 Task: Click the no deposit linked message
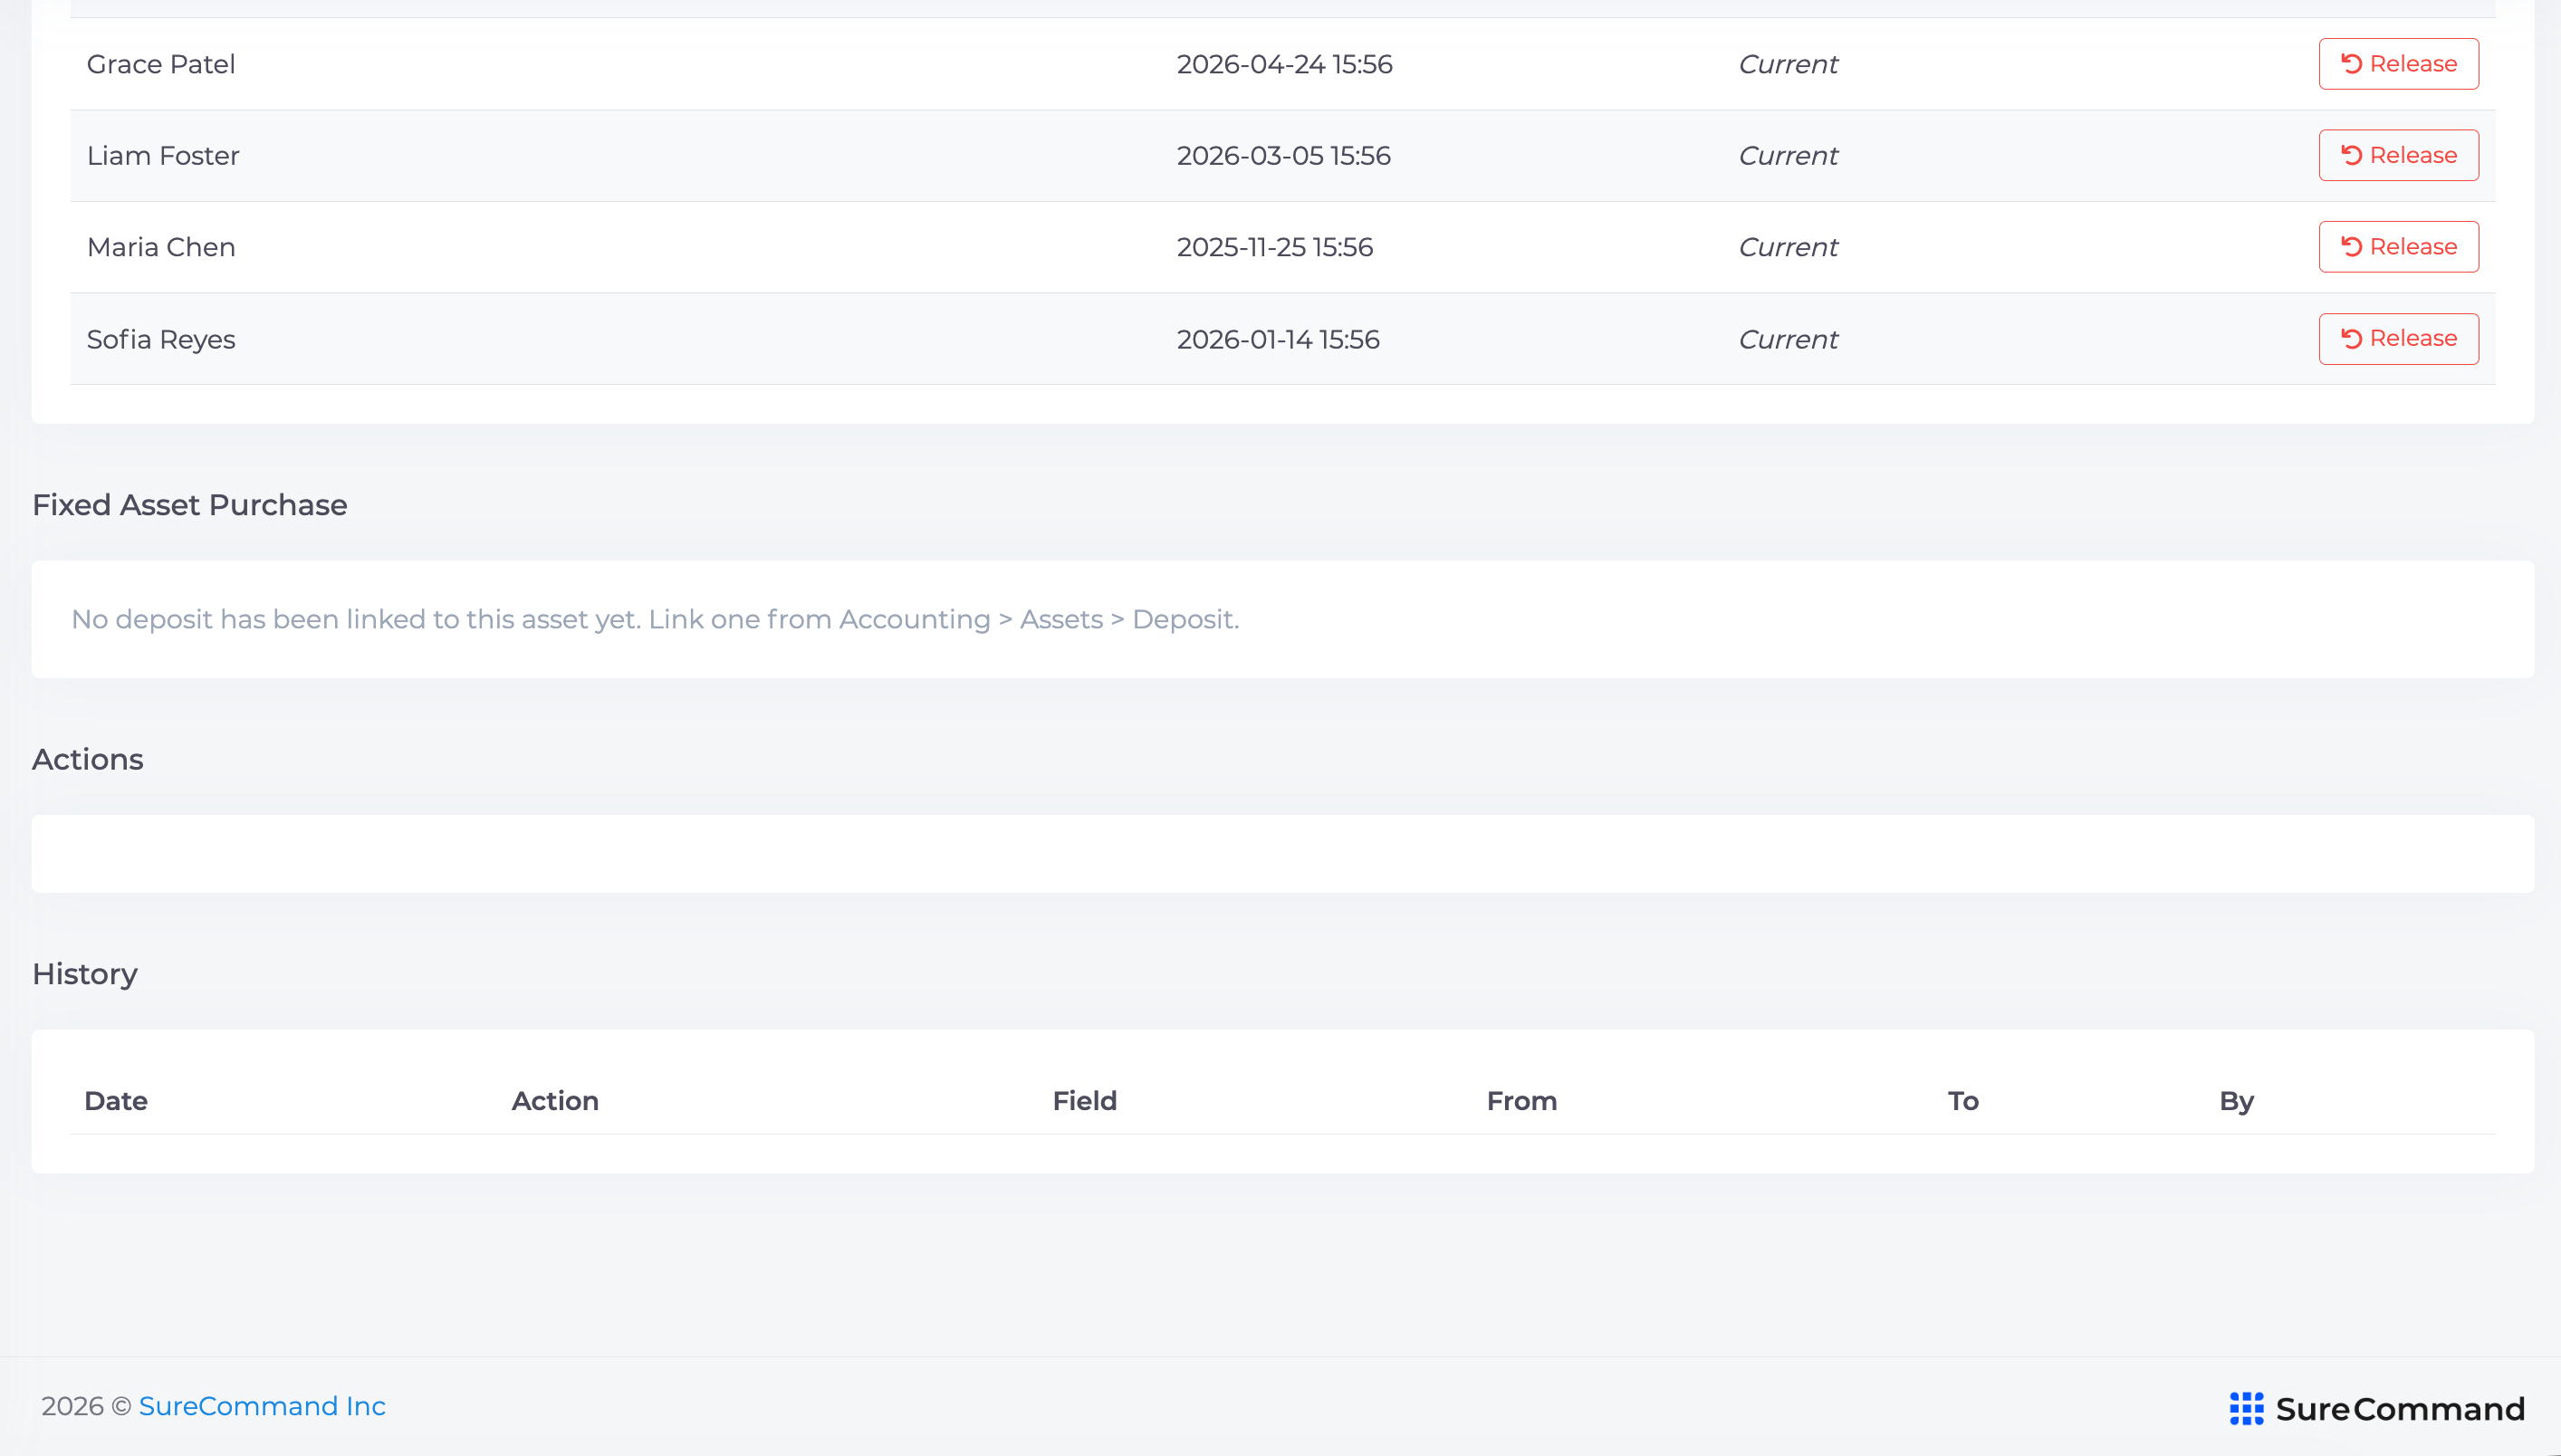(x=655, y=619)
